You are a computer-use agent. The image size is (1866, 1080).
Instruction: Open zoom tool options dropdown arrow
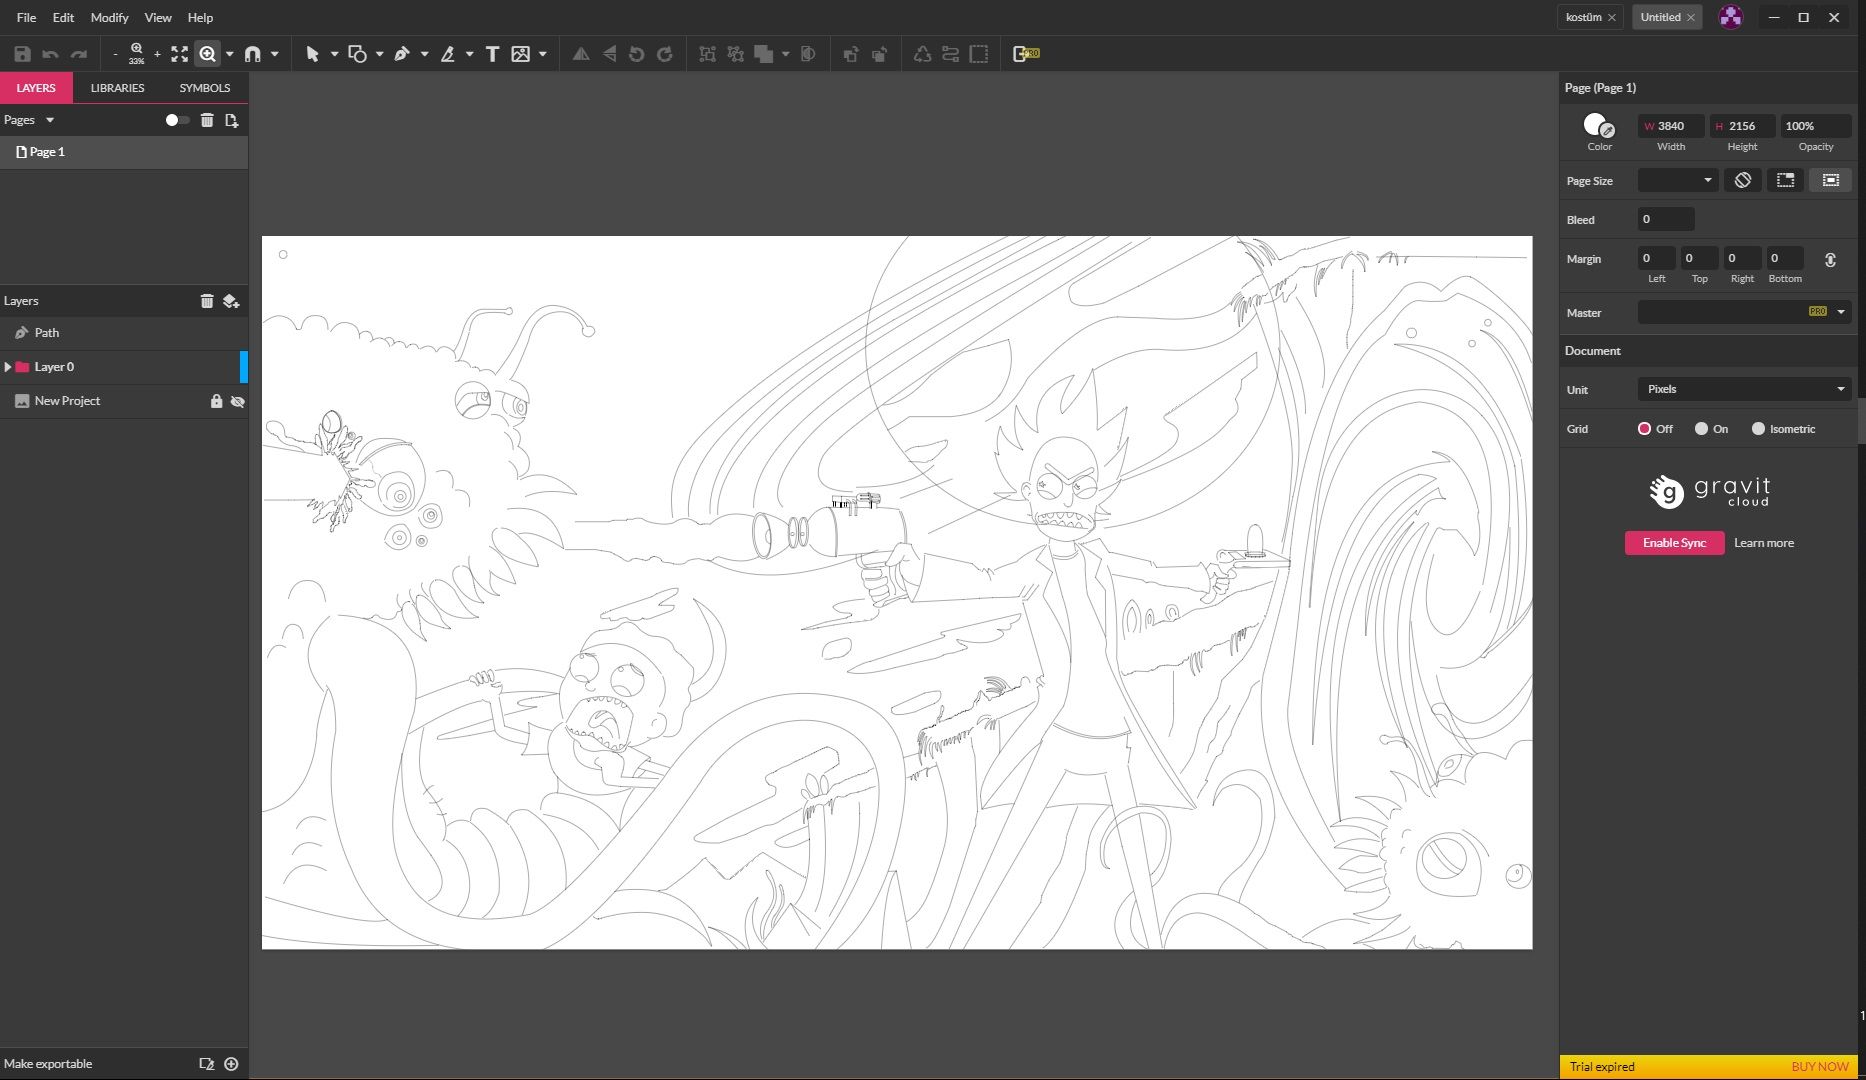coord(229,54)
